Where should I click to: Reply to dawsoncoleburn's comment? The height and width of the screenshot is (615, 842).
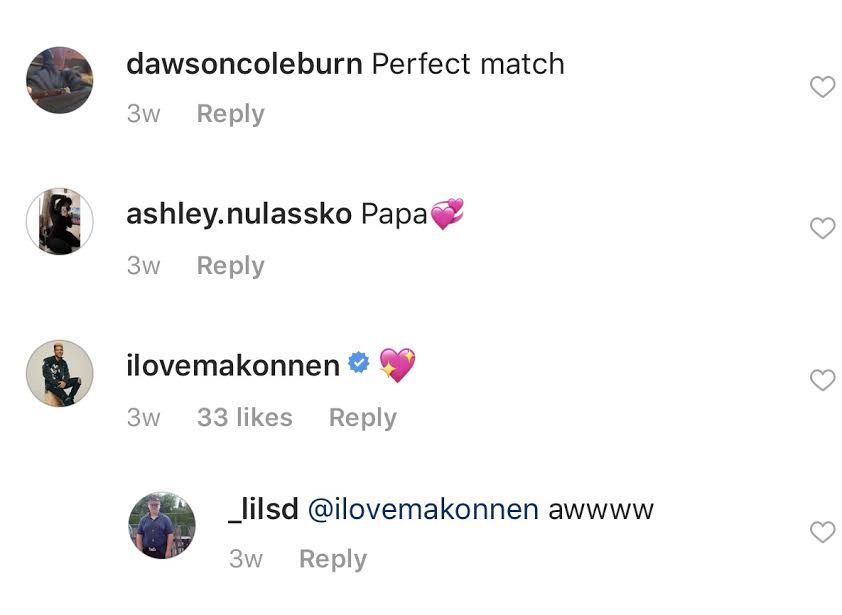click(230, 114)
